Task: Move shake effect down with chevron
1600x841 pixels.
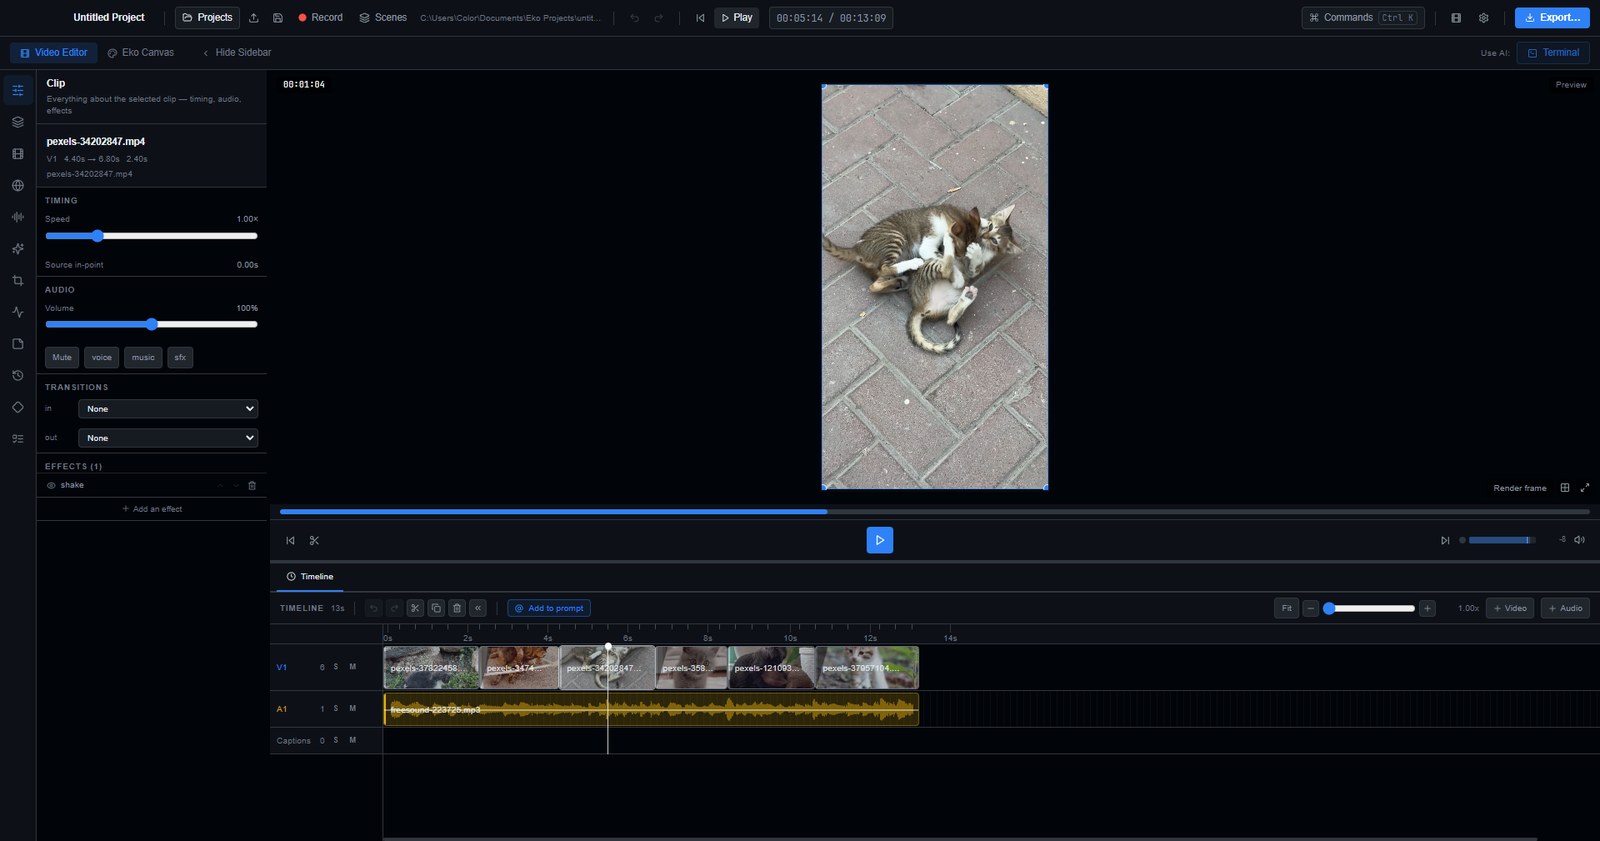Action: pos(236,486)
